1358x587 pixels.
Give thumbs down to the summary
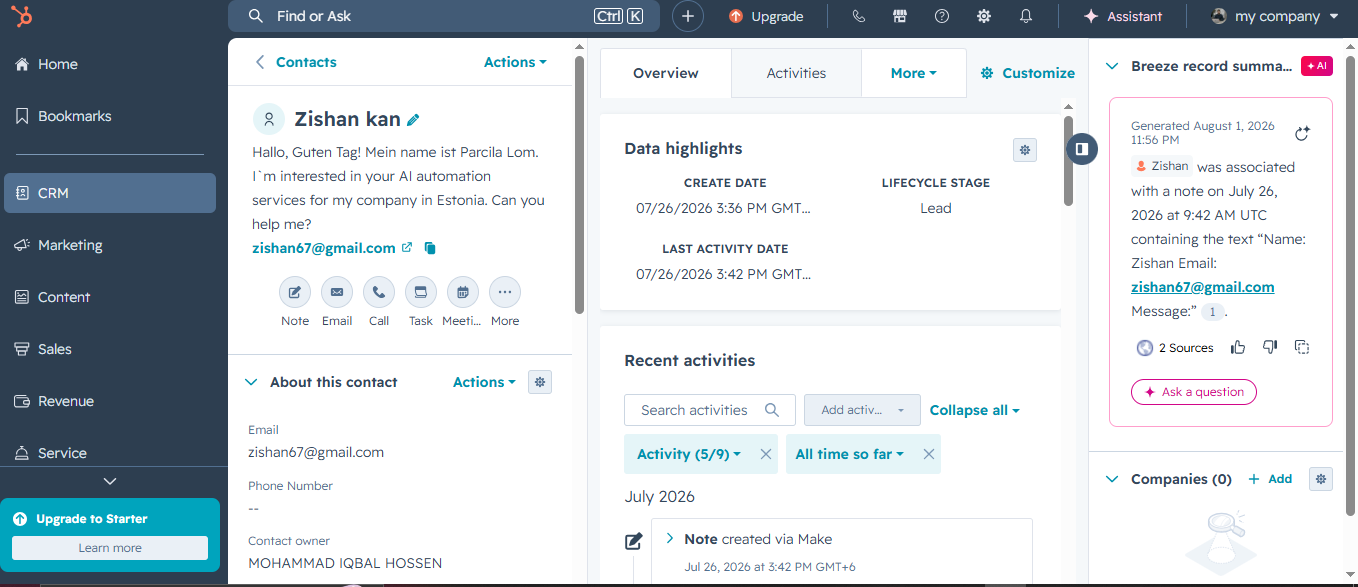coord(1270,347)
